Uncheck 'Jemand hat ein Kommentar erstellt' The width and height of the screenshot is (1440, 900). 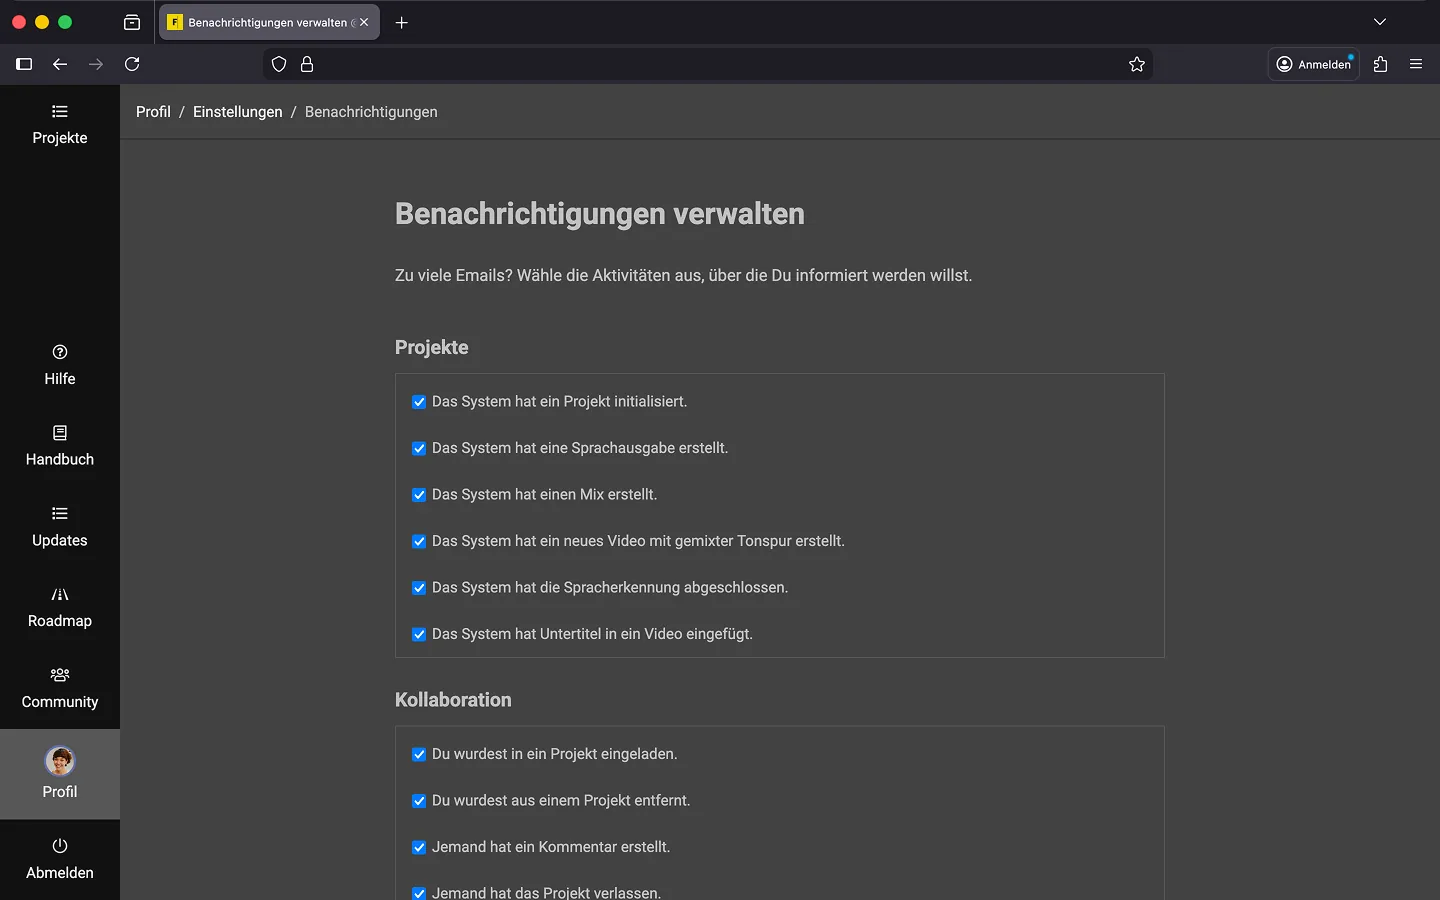click(419, 848)
